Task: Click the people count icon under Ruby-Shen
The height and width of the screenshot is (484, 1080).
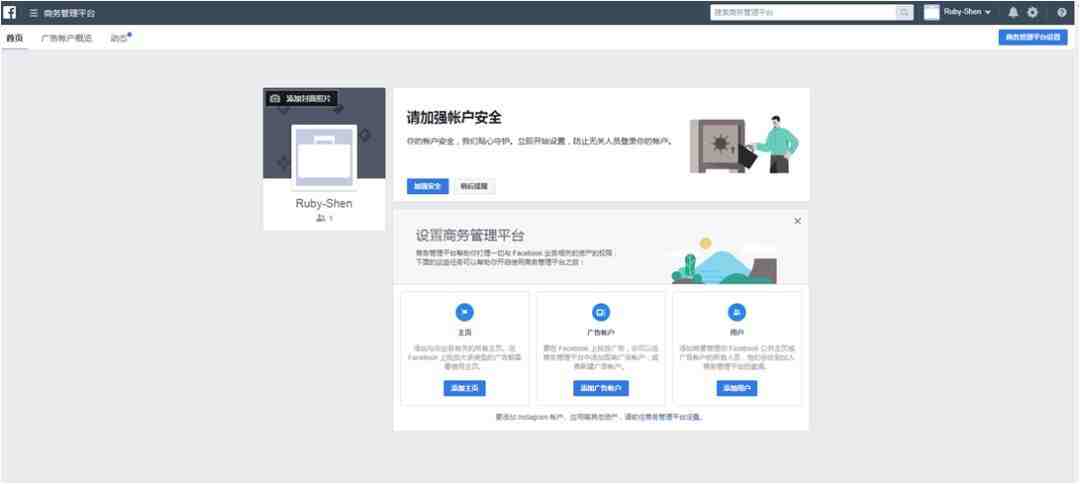Action: tap(320, 218)
